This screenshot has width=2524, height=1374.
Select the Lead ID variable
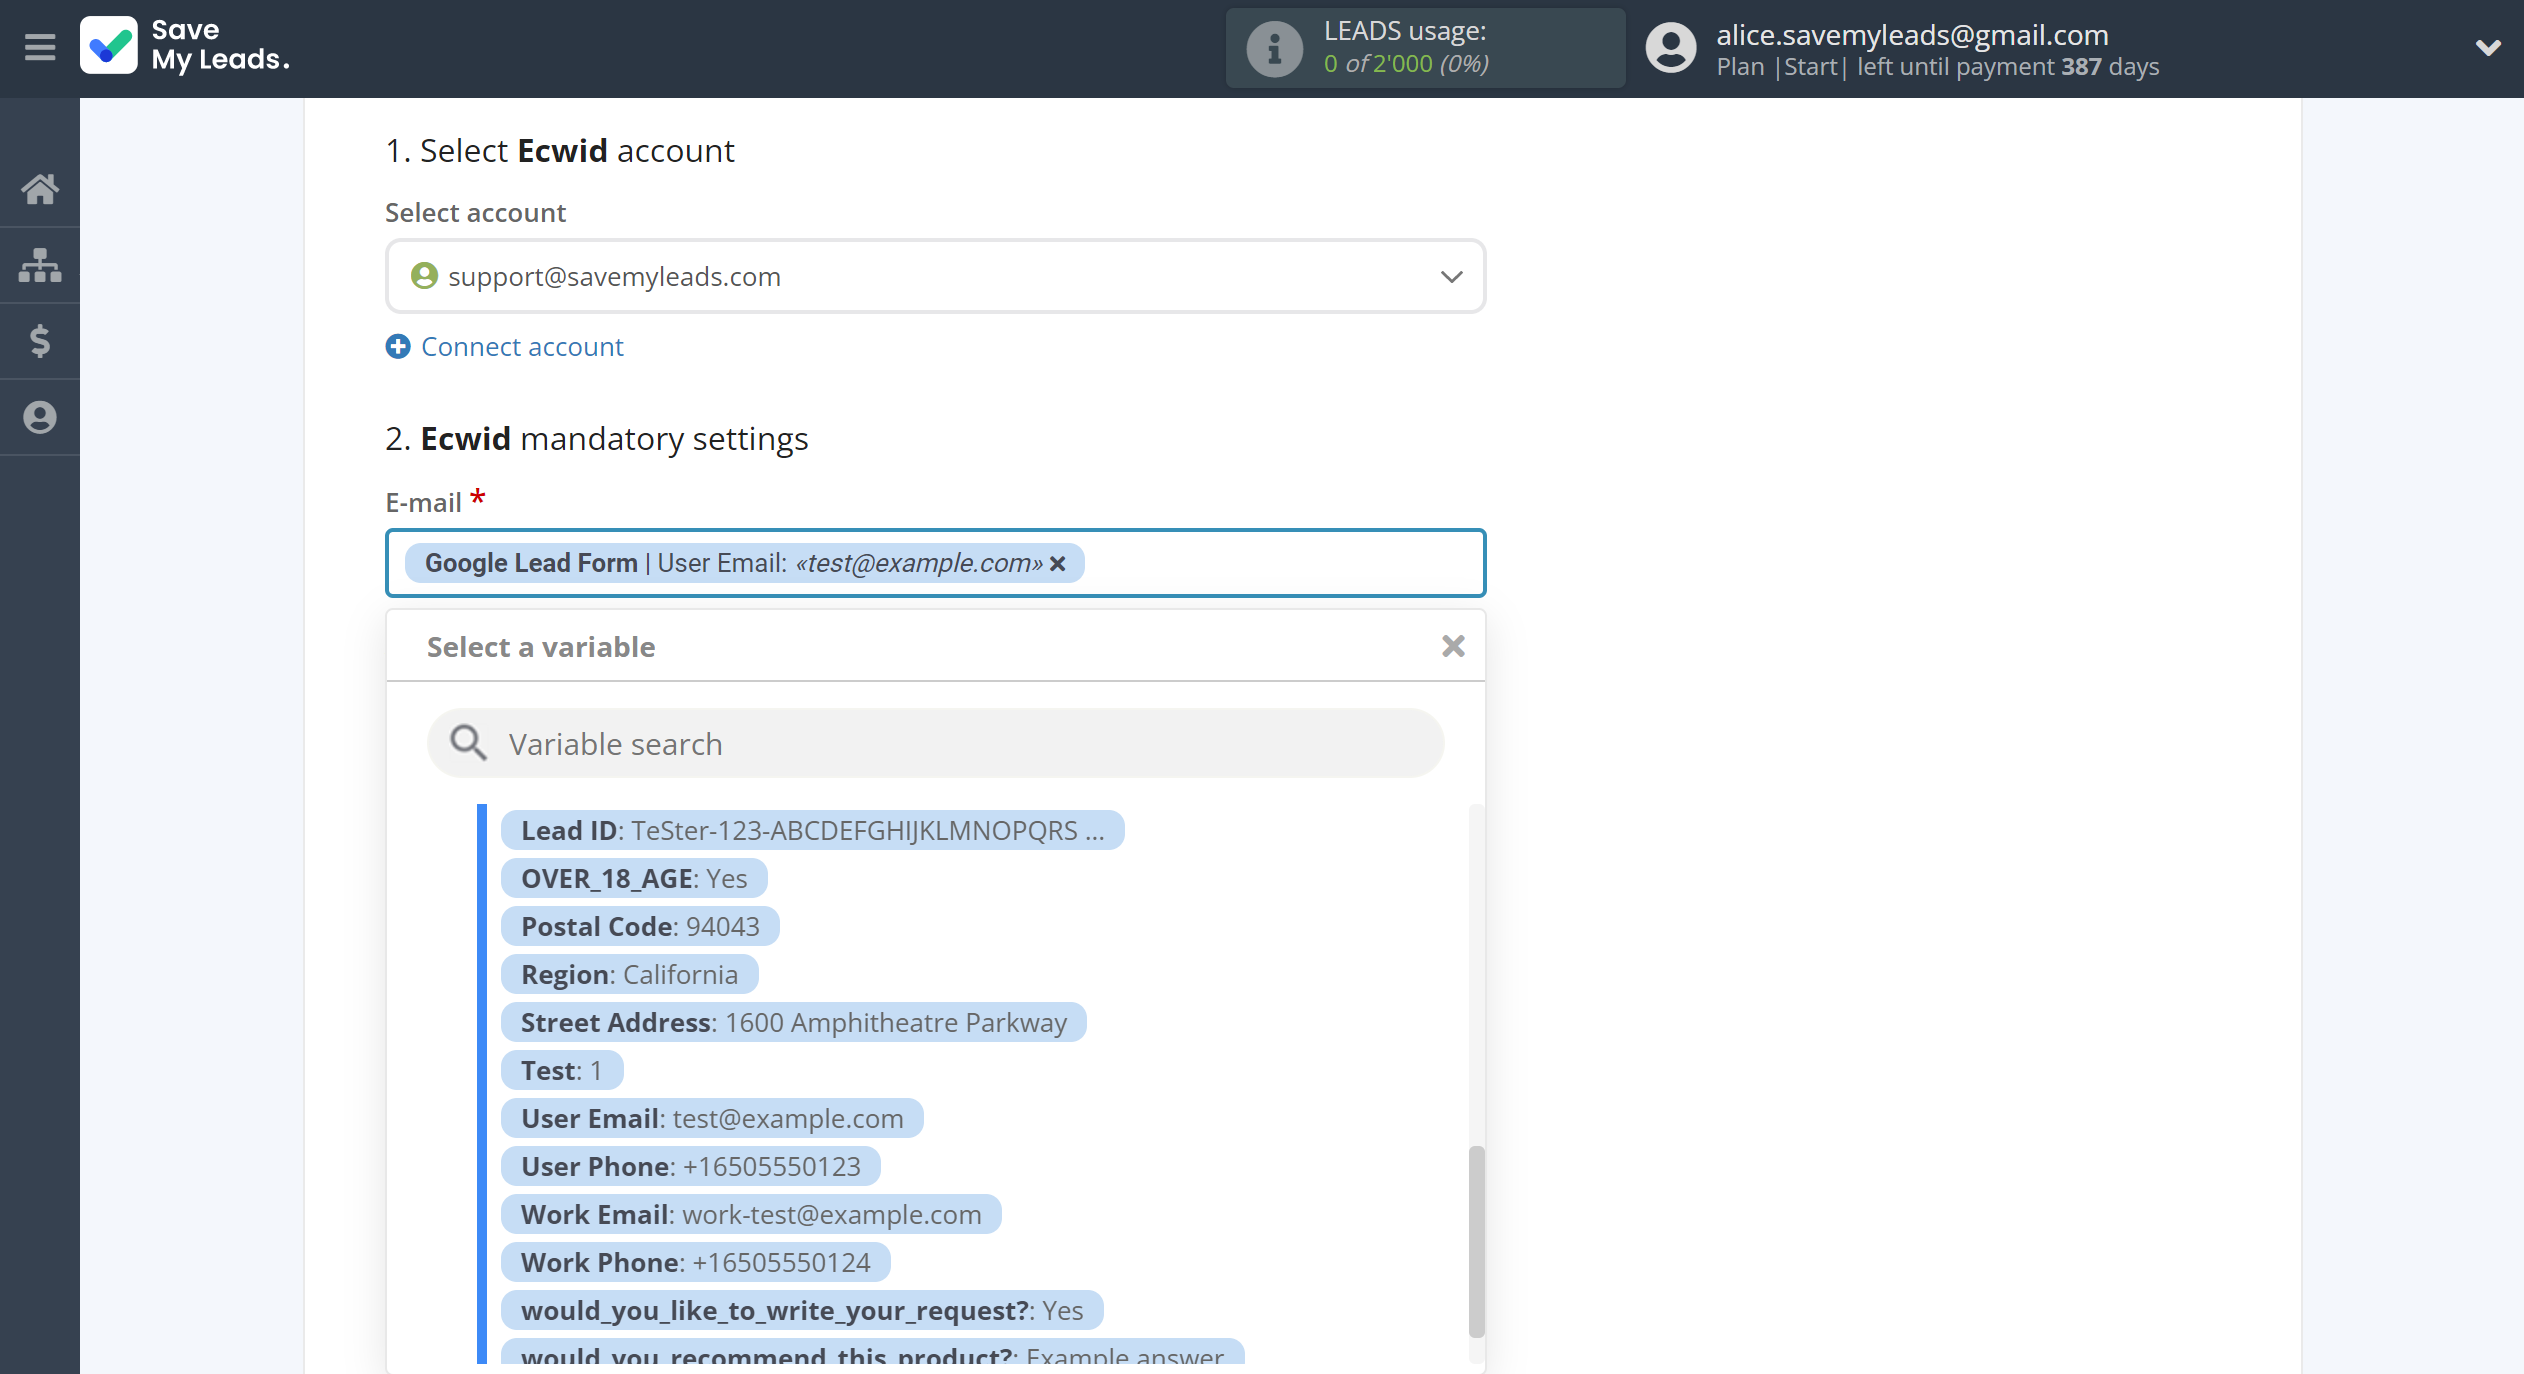coord(812,830)
